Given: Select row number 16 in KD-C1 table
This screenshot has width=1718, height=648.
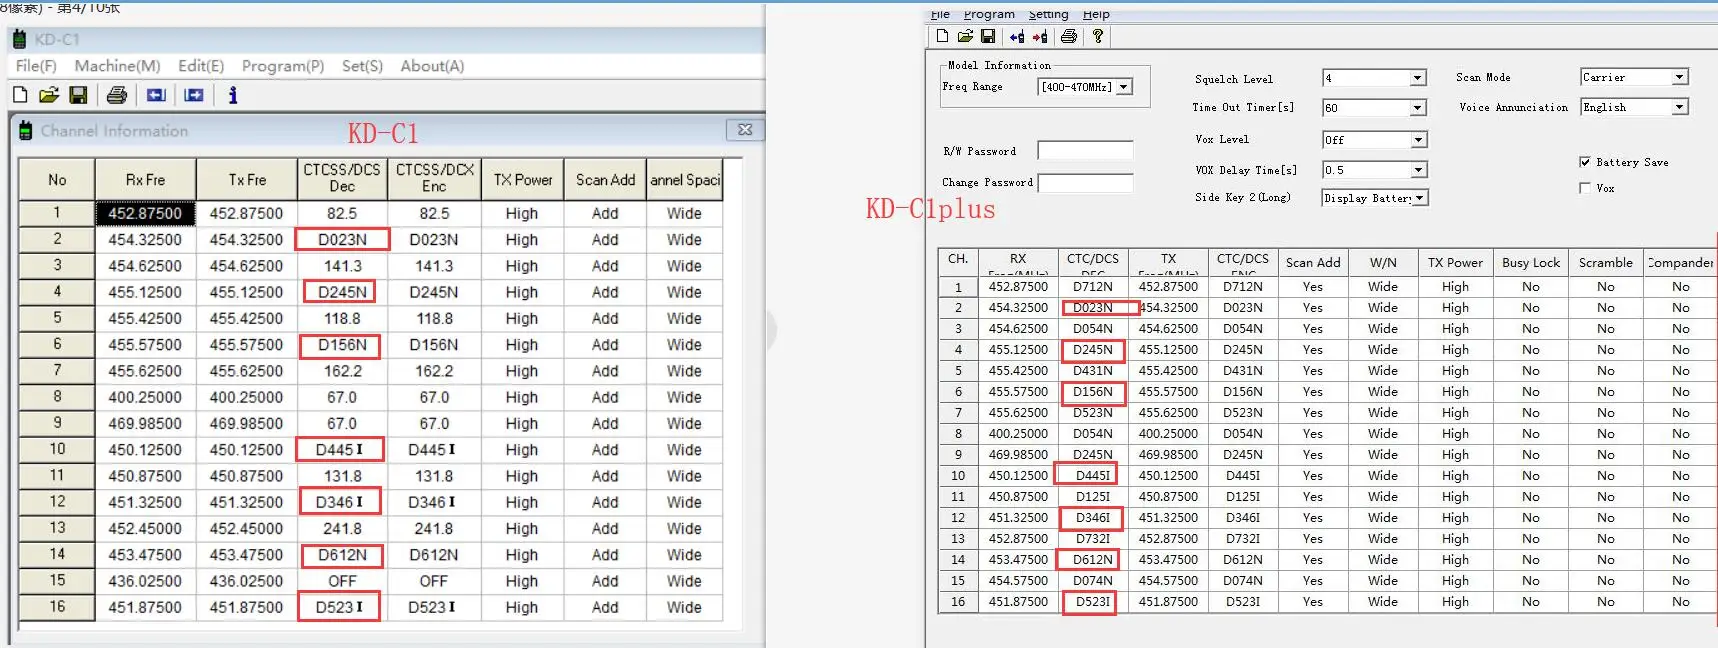Looking at the screenshot, I should pyautogui.click(x=57, y=607).
